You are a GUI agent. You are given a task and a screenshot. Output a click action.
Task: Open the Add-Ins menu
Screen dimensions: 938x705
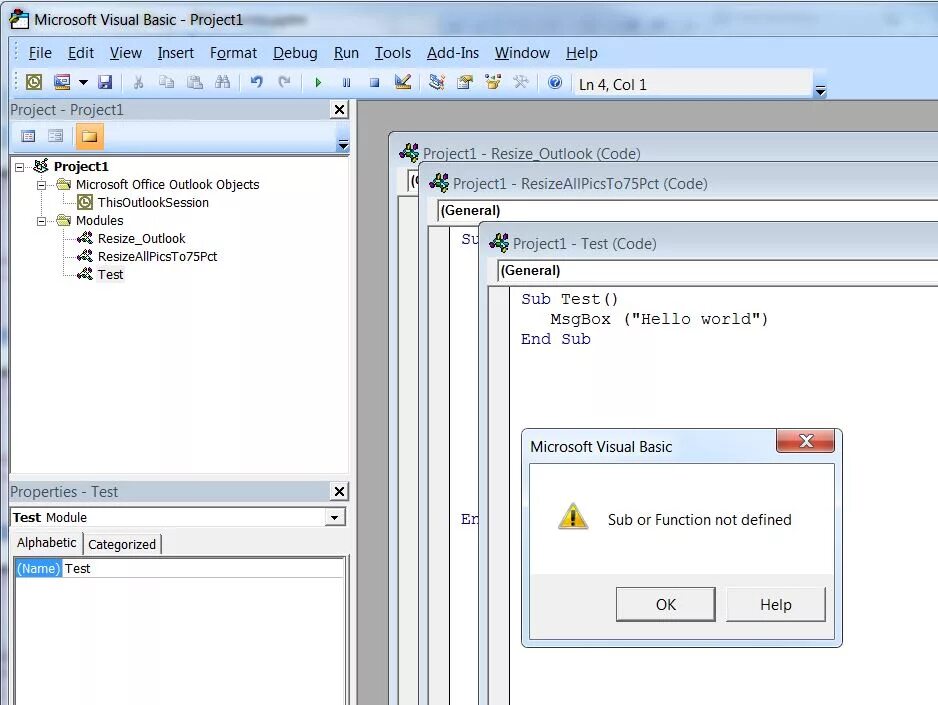(x=453, y=53)
